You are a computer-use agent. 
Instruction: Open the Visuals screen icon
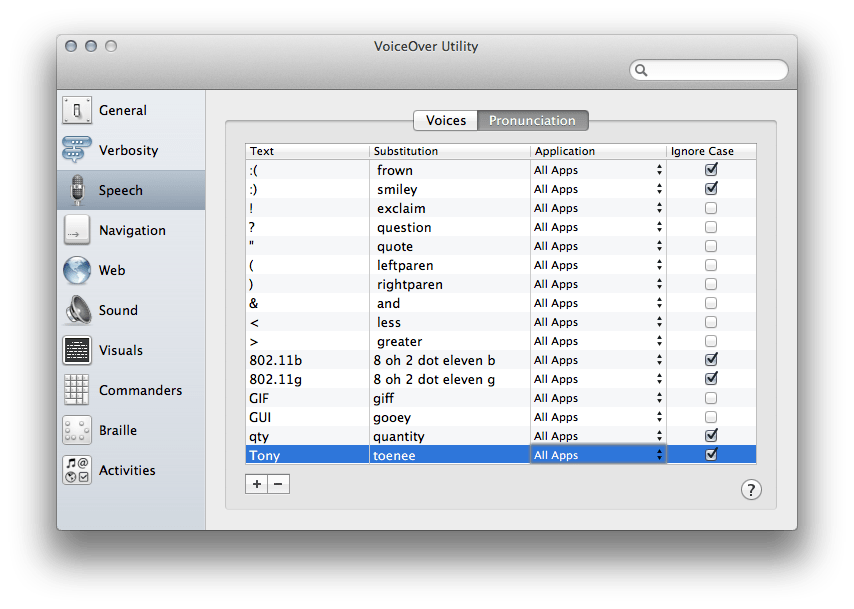(77, 350)
